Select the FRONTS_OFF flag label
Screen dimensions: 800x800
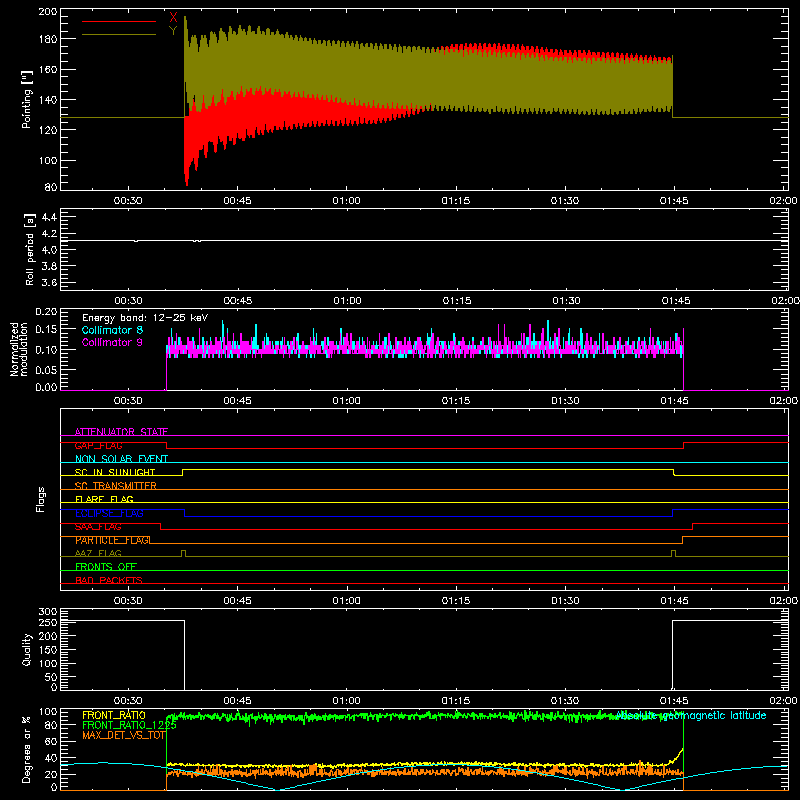click(x=106, y=567)
